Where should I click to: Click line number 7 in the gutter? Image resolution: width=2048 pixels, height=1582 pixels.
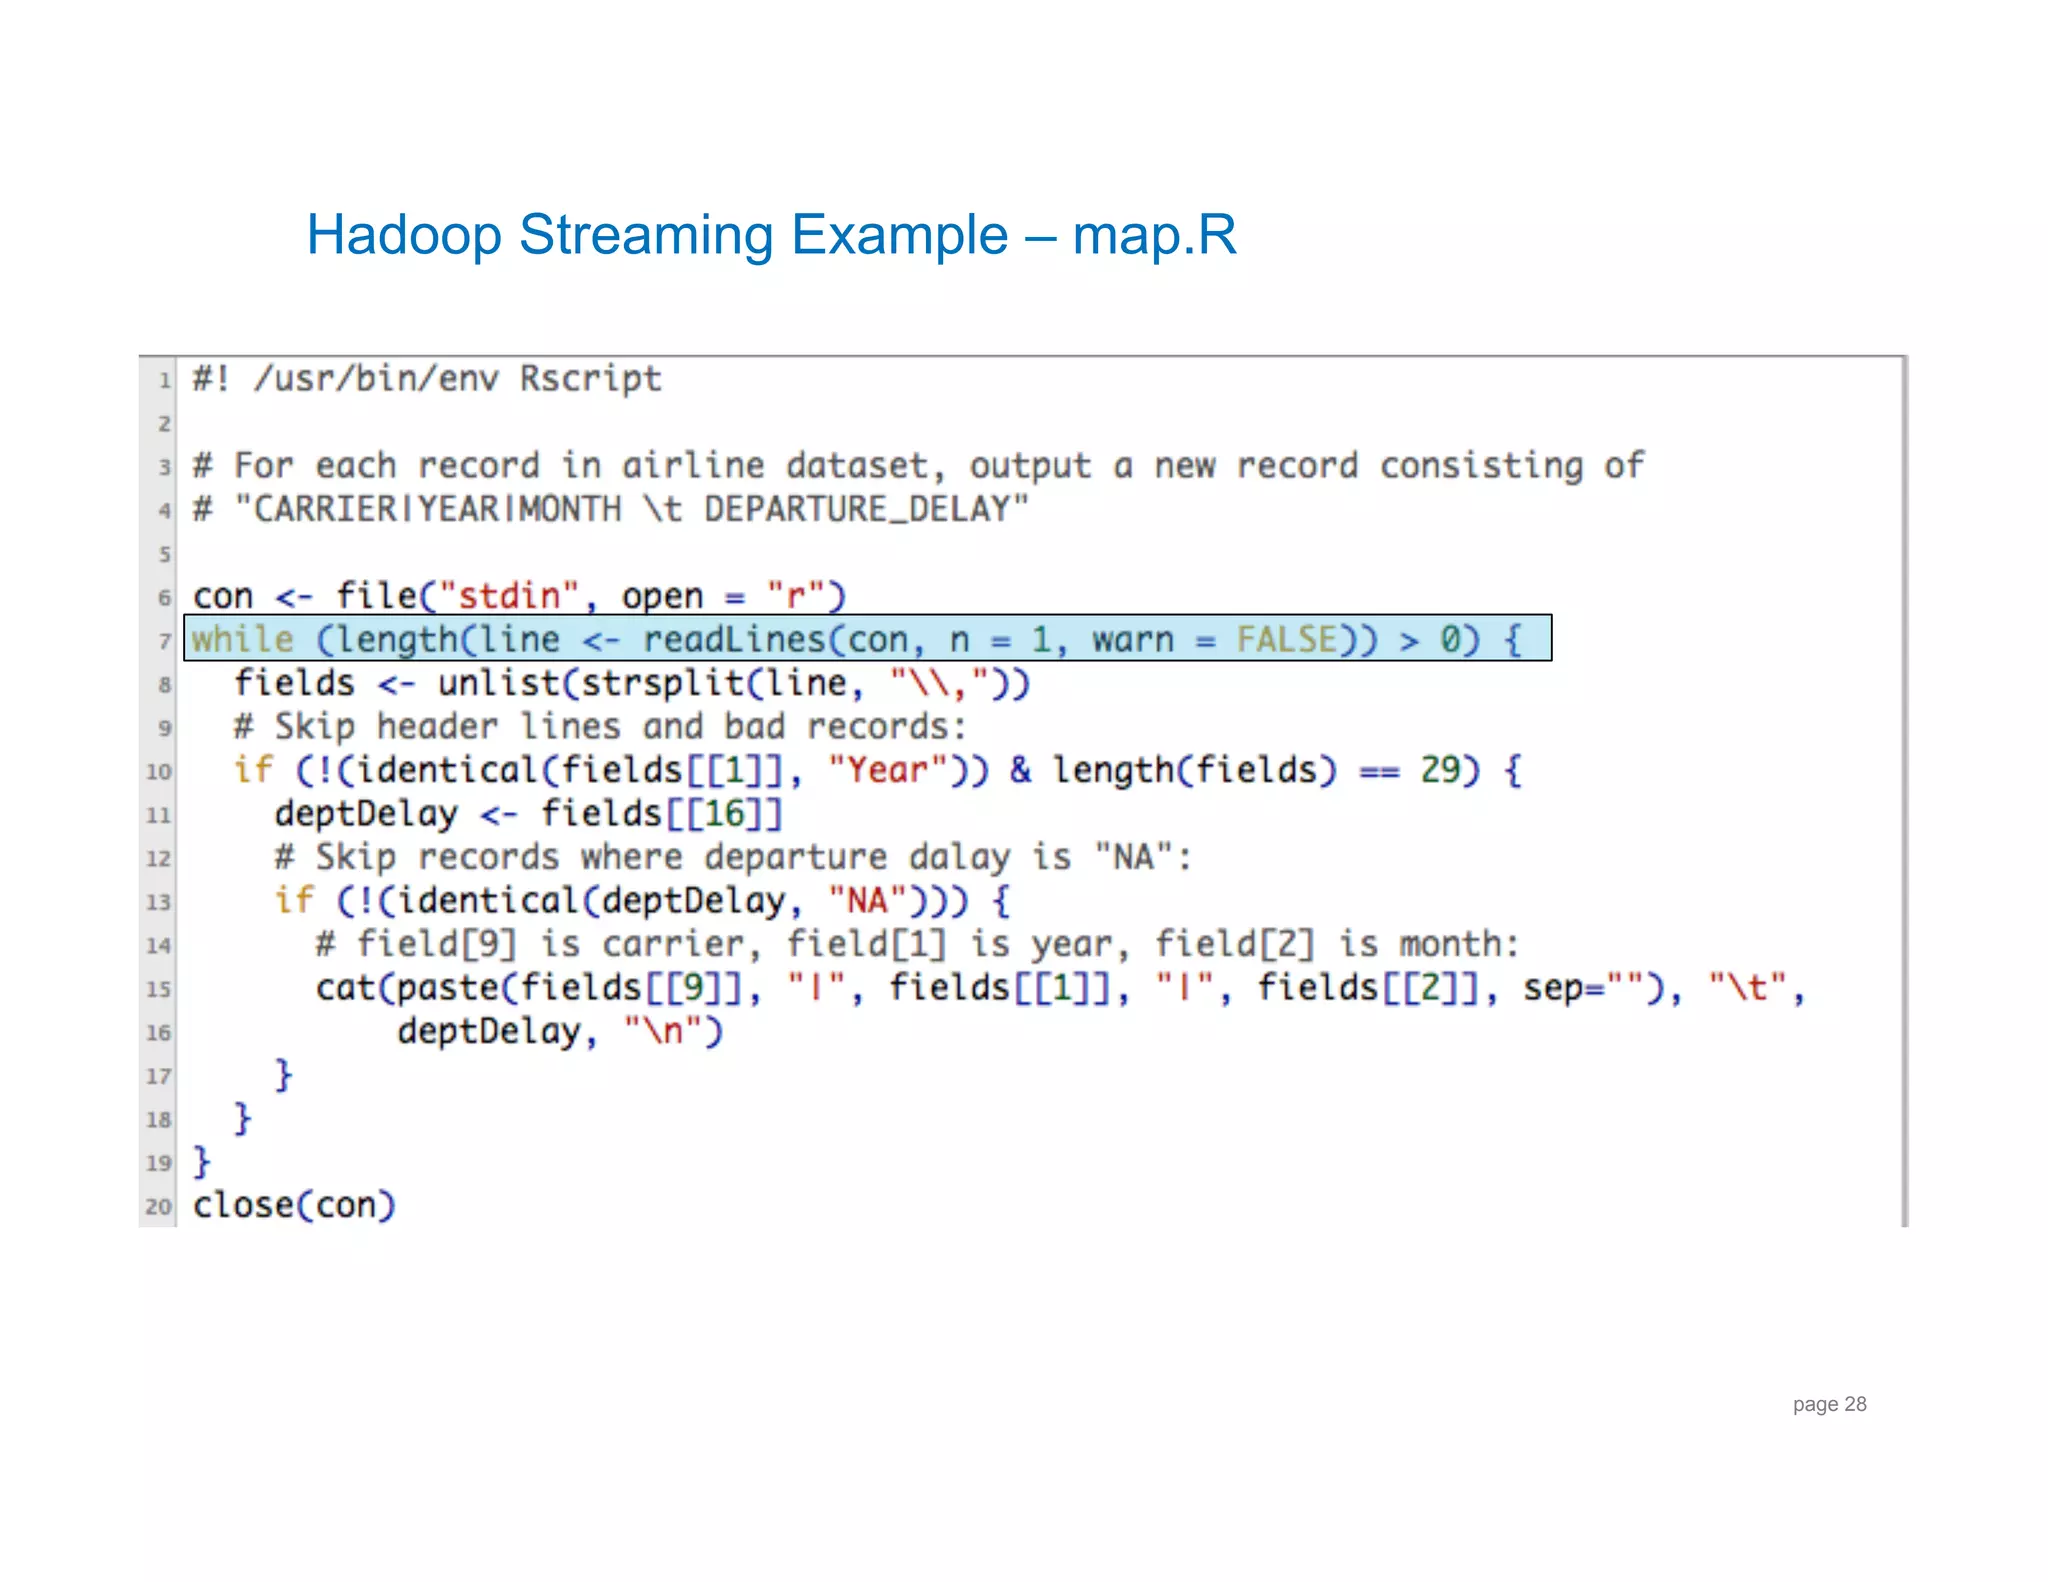tap(165, 641)
